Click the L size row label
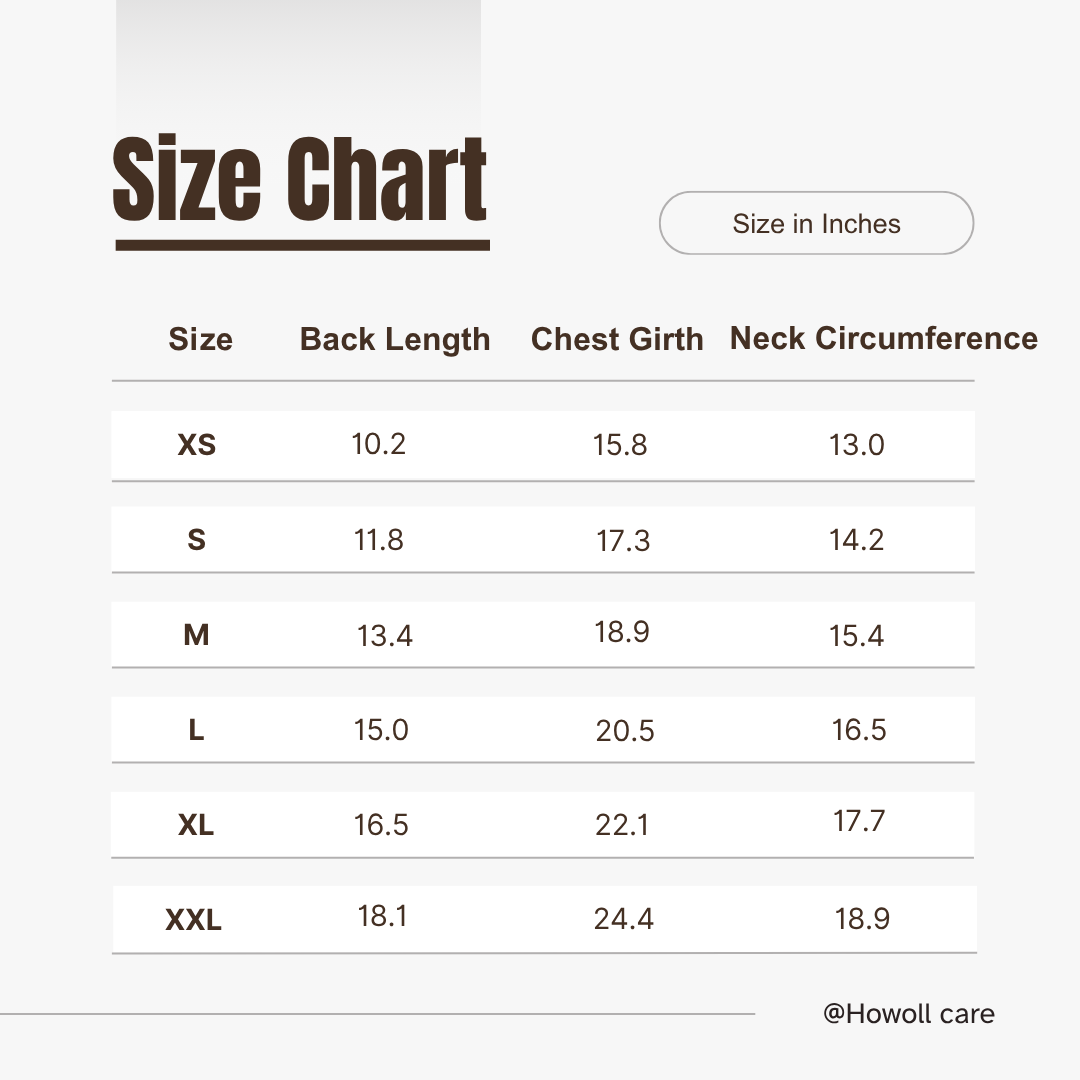The height and width of the screenshot is (1080, 1080). (197, 730)
